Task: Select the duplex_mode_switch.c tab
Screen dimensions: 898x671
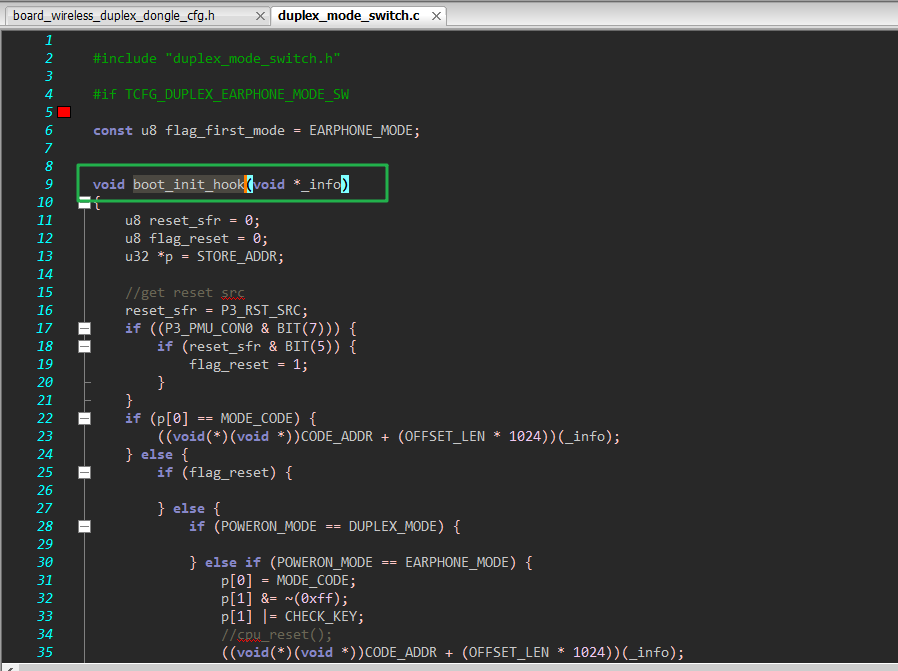Action: coord(348,15)
